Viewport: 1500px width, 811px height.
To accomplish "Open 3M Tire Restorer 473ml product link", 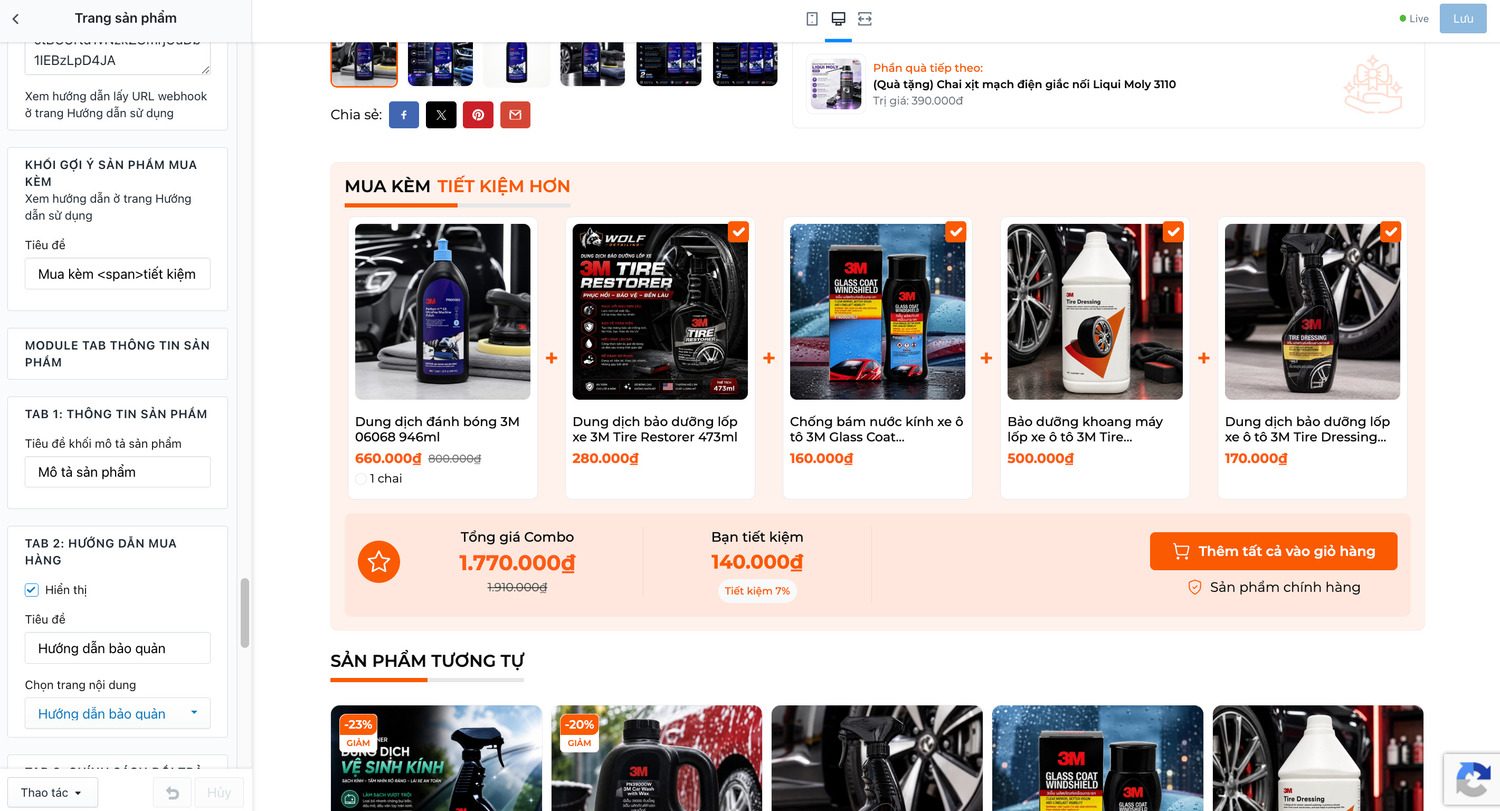I will [655, 429].
